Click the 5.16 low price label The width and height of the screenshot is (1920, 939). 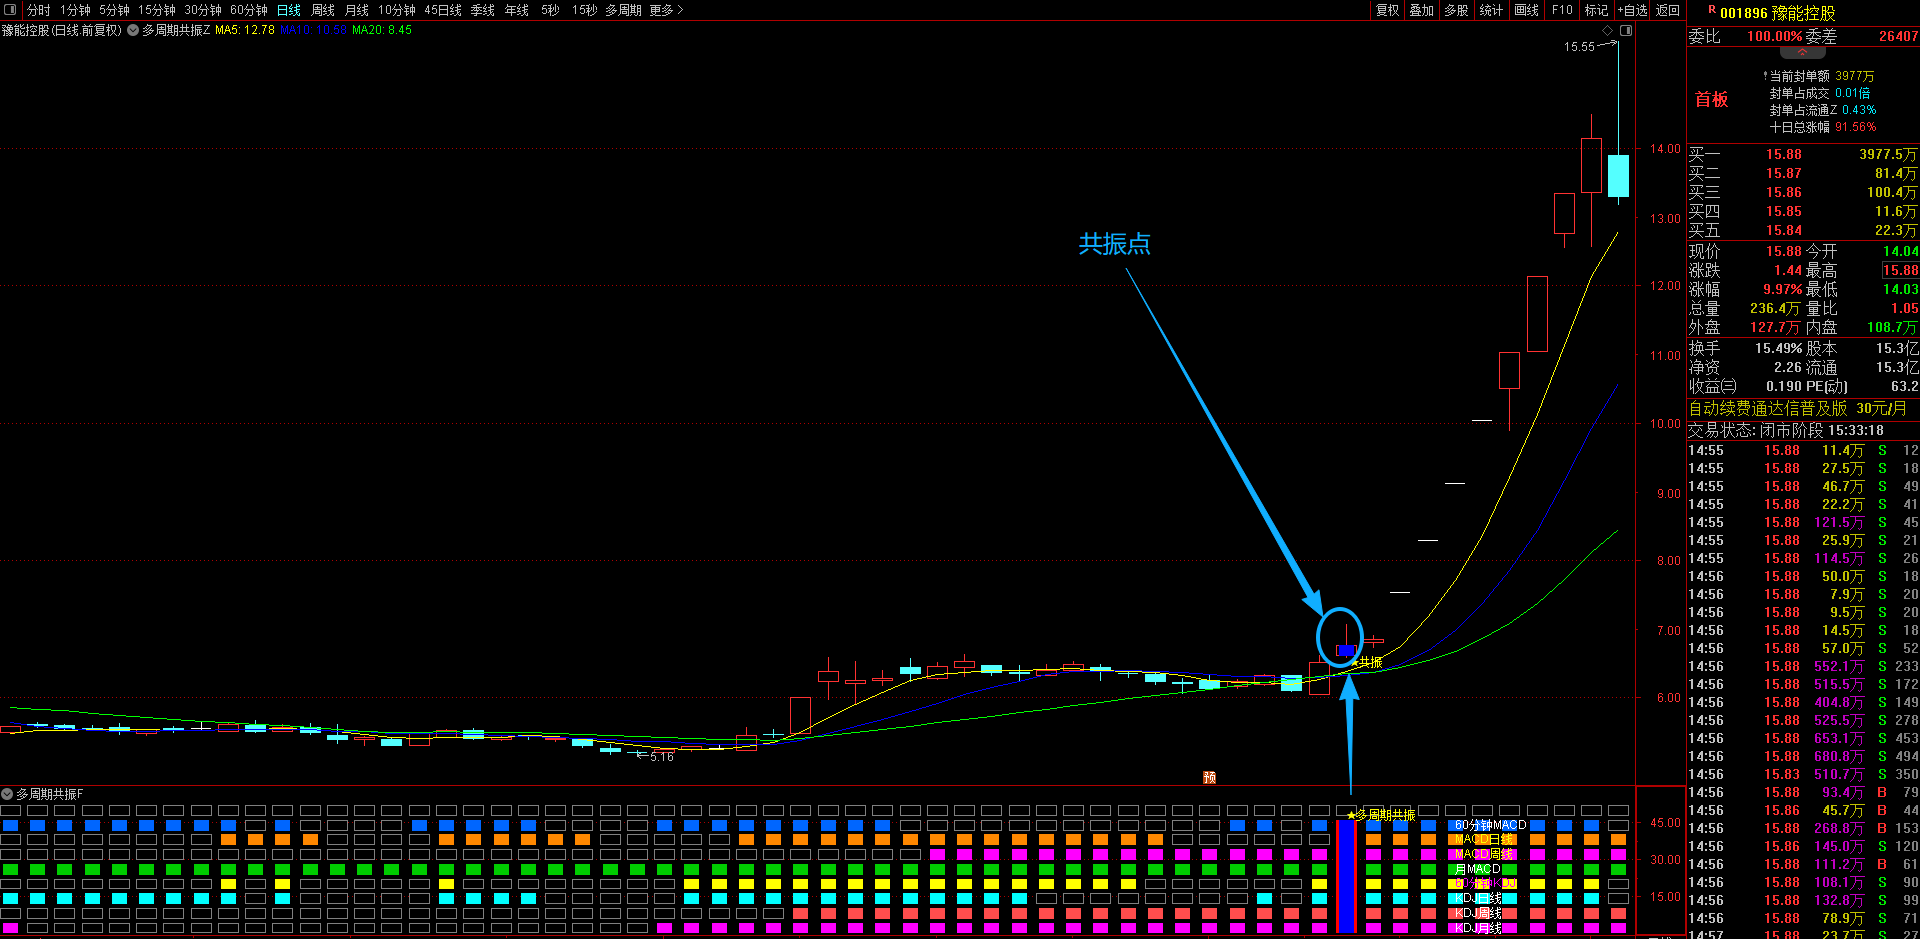click(662, 757)
